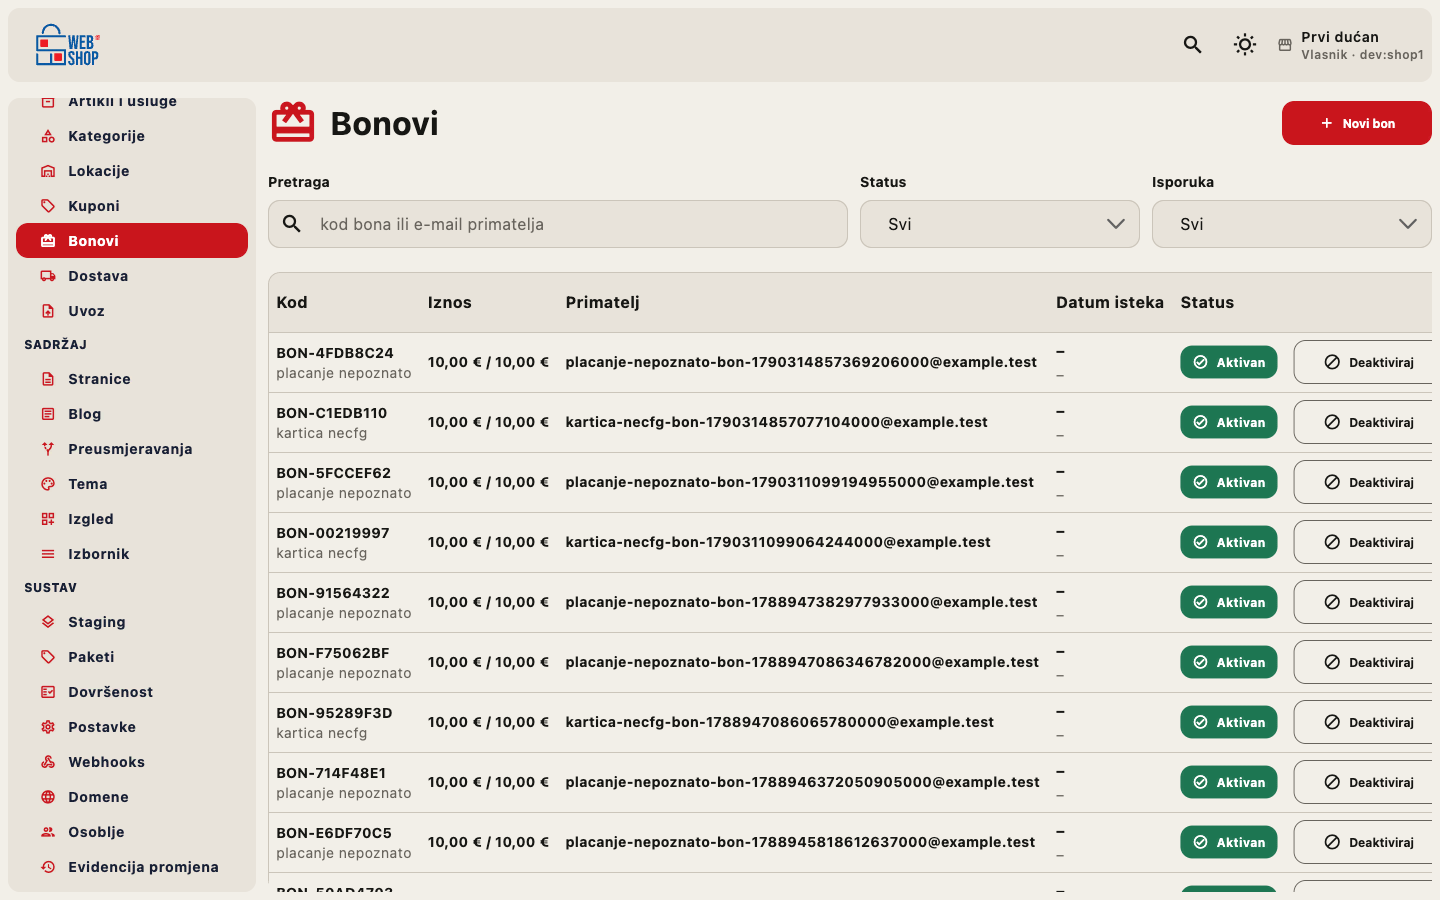Viewport: 1440px width, 900px height.
Task: Click the Evidencija promjena history icon
Action: coord(48,867)
